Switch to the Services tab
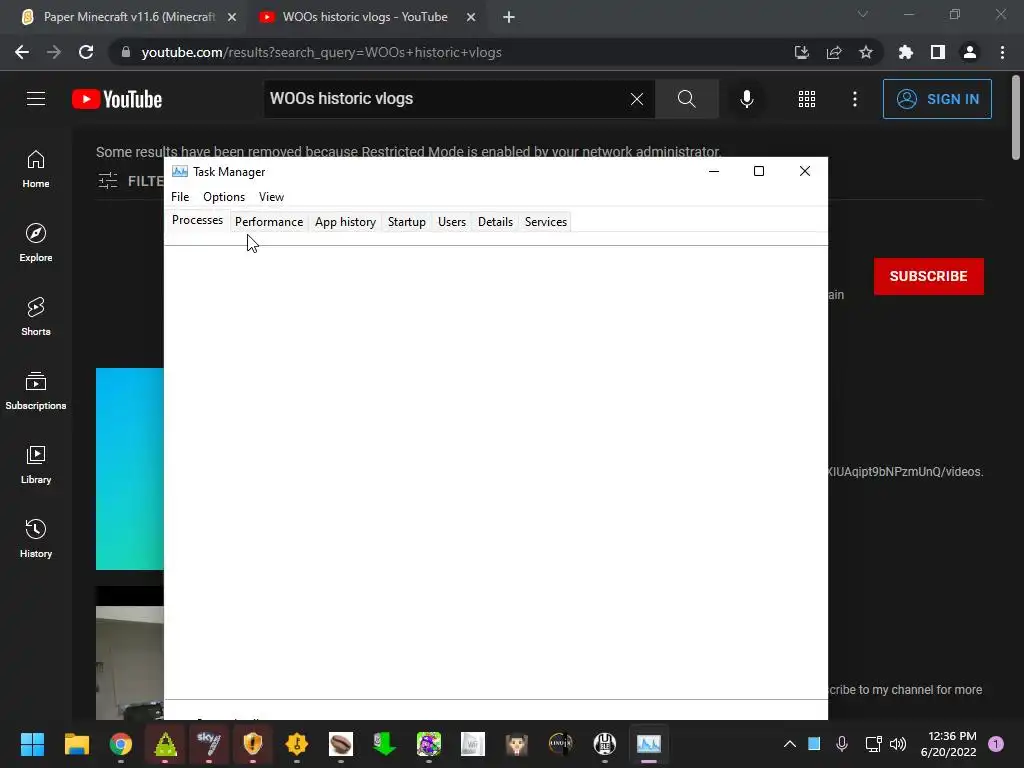Image resolution: width=1024 pixels, height=768 pixels. (x=545, y=222)
